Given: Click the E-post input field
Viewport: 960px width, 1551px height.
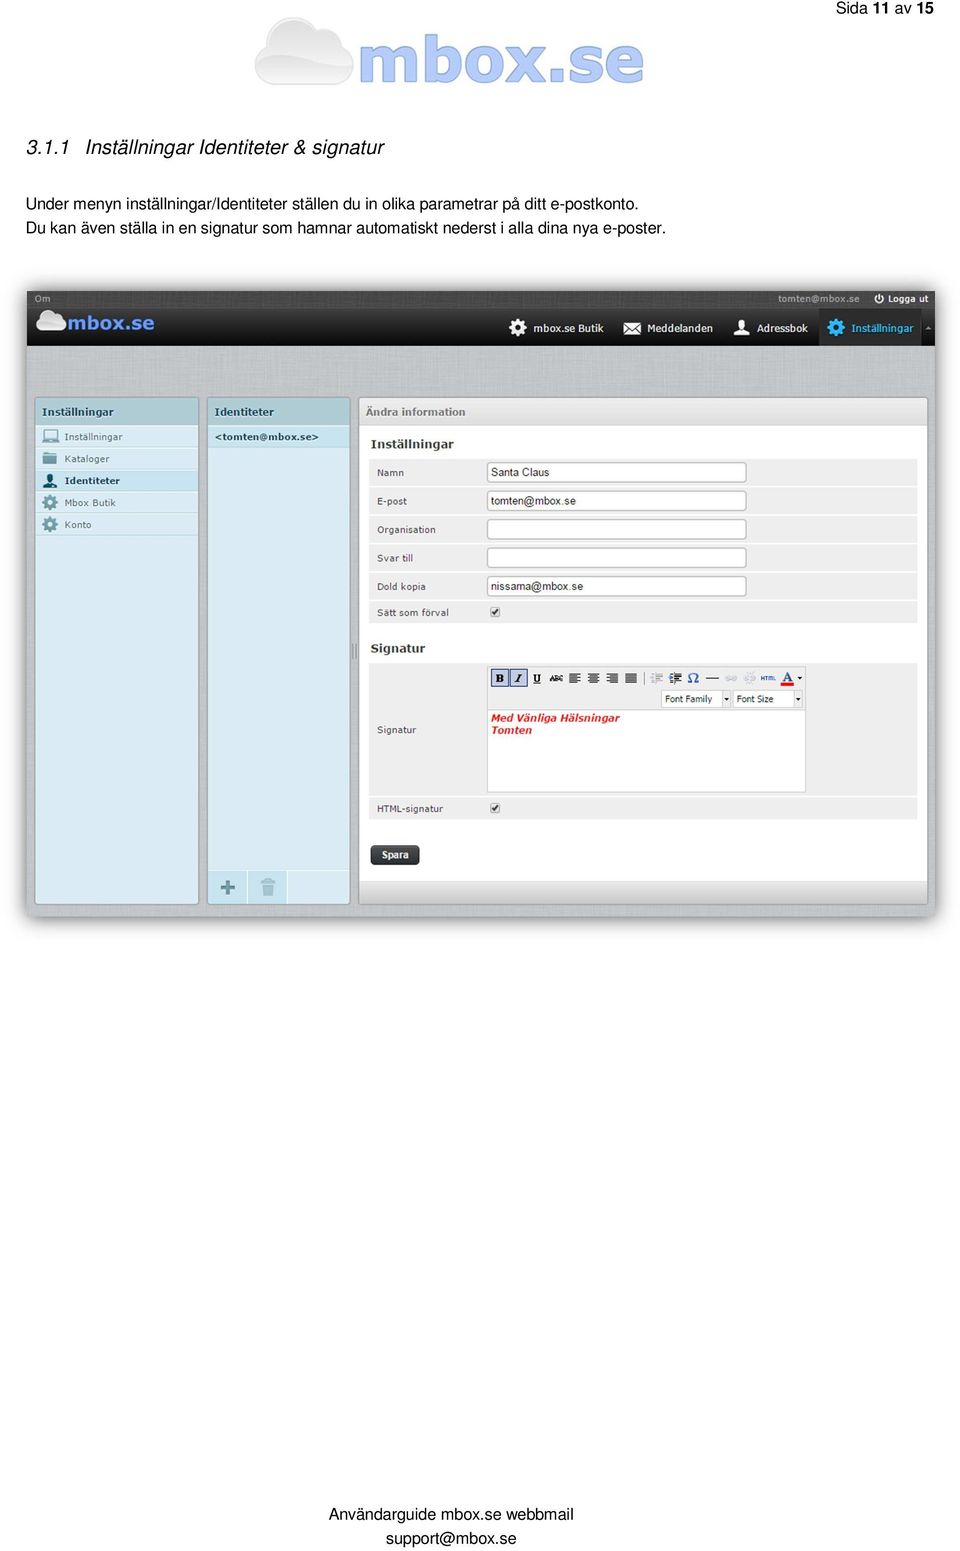Looking at the screenshot, I should pyautogui.click(x=617, y=501).
